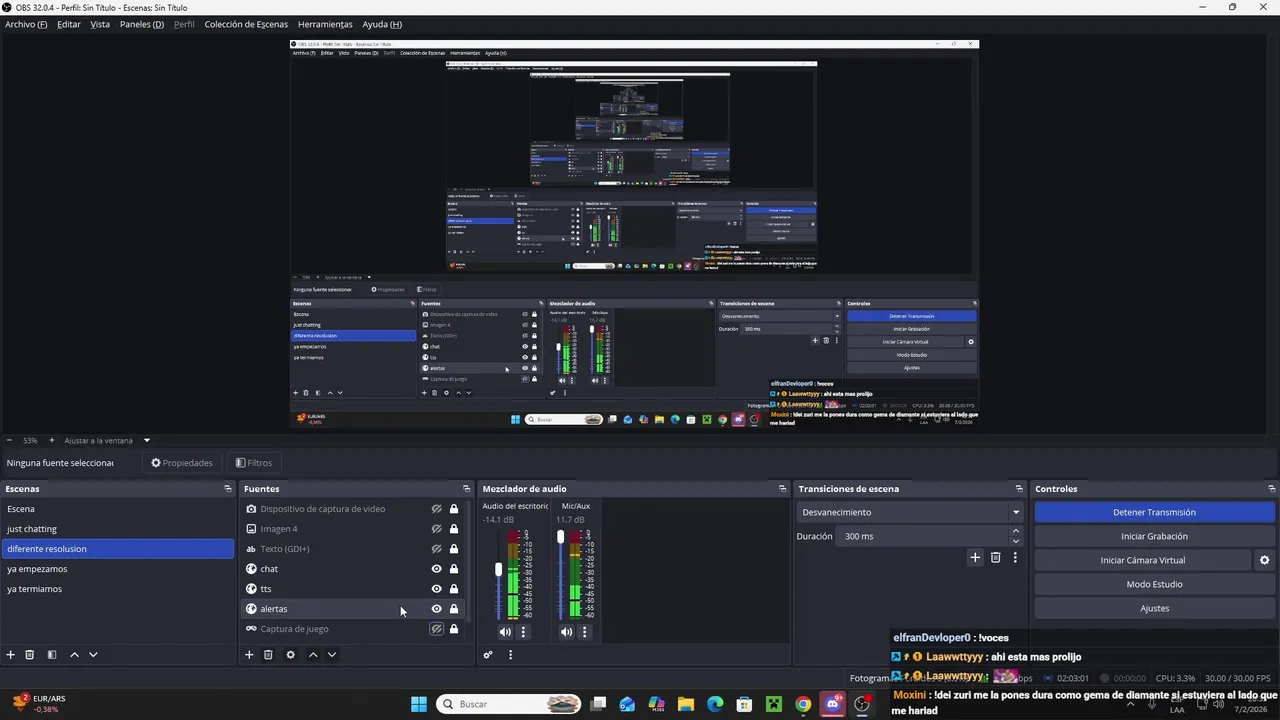Hide the tts source

(436, 589)
